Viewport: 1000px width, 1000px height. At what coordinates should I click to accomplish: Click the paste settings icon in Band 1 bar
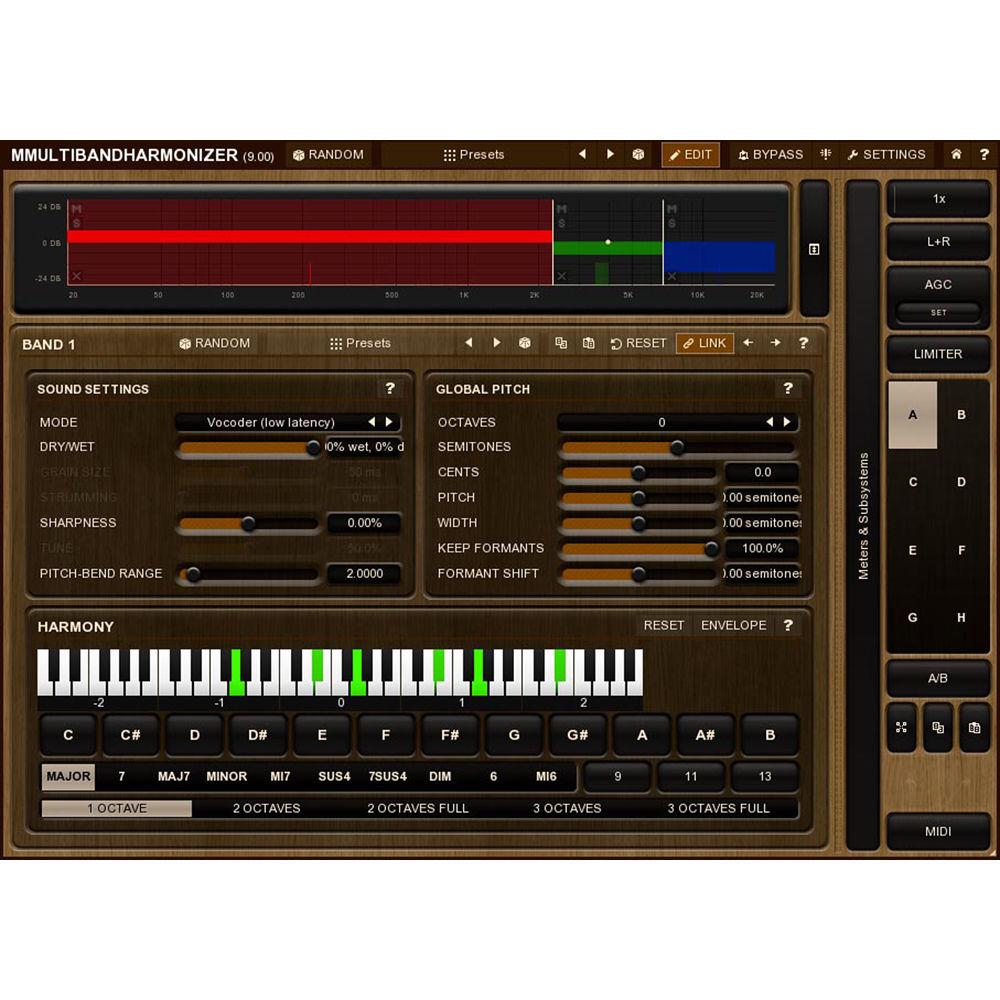pos(589,343)
